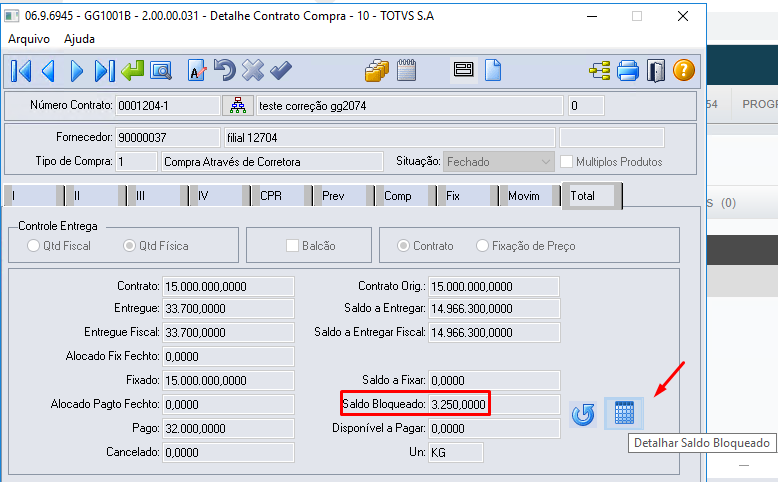Select Qtd Física radio button
Image resolution: width=778 pixels, height=482 pixels.
click(x=130, y=246)
